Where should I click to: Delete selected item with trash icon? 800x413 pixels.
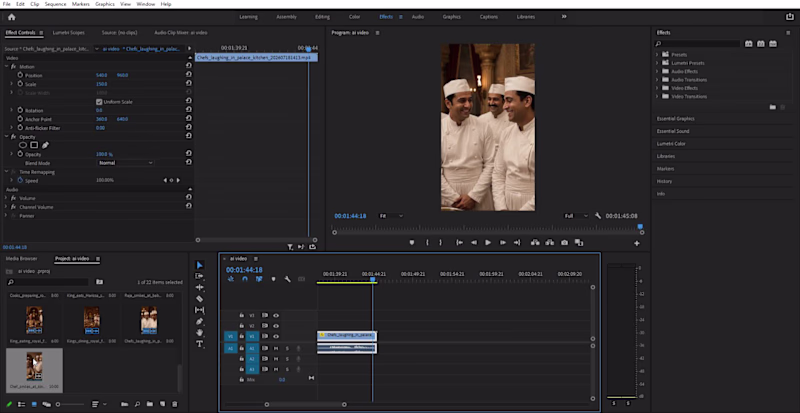(x=175, y=404)
